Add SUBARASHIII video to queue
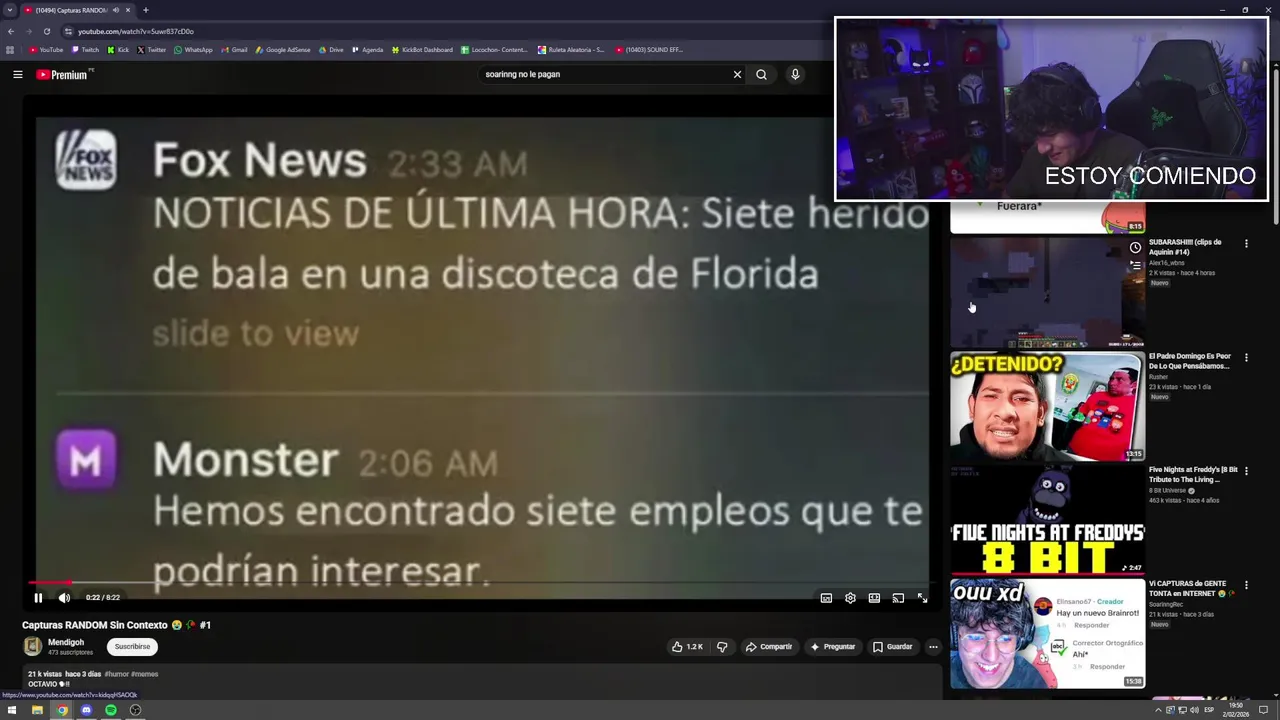 pos(1135,265)
